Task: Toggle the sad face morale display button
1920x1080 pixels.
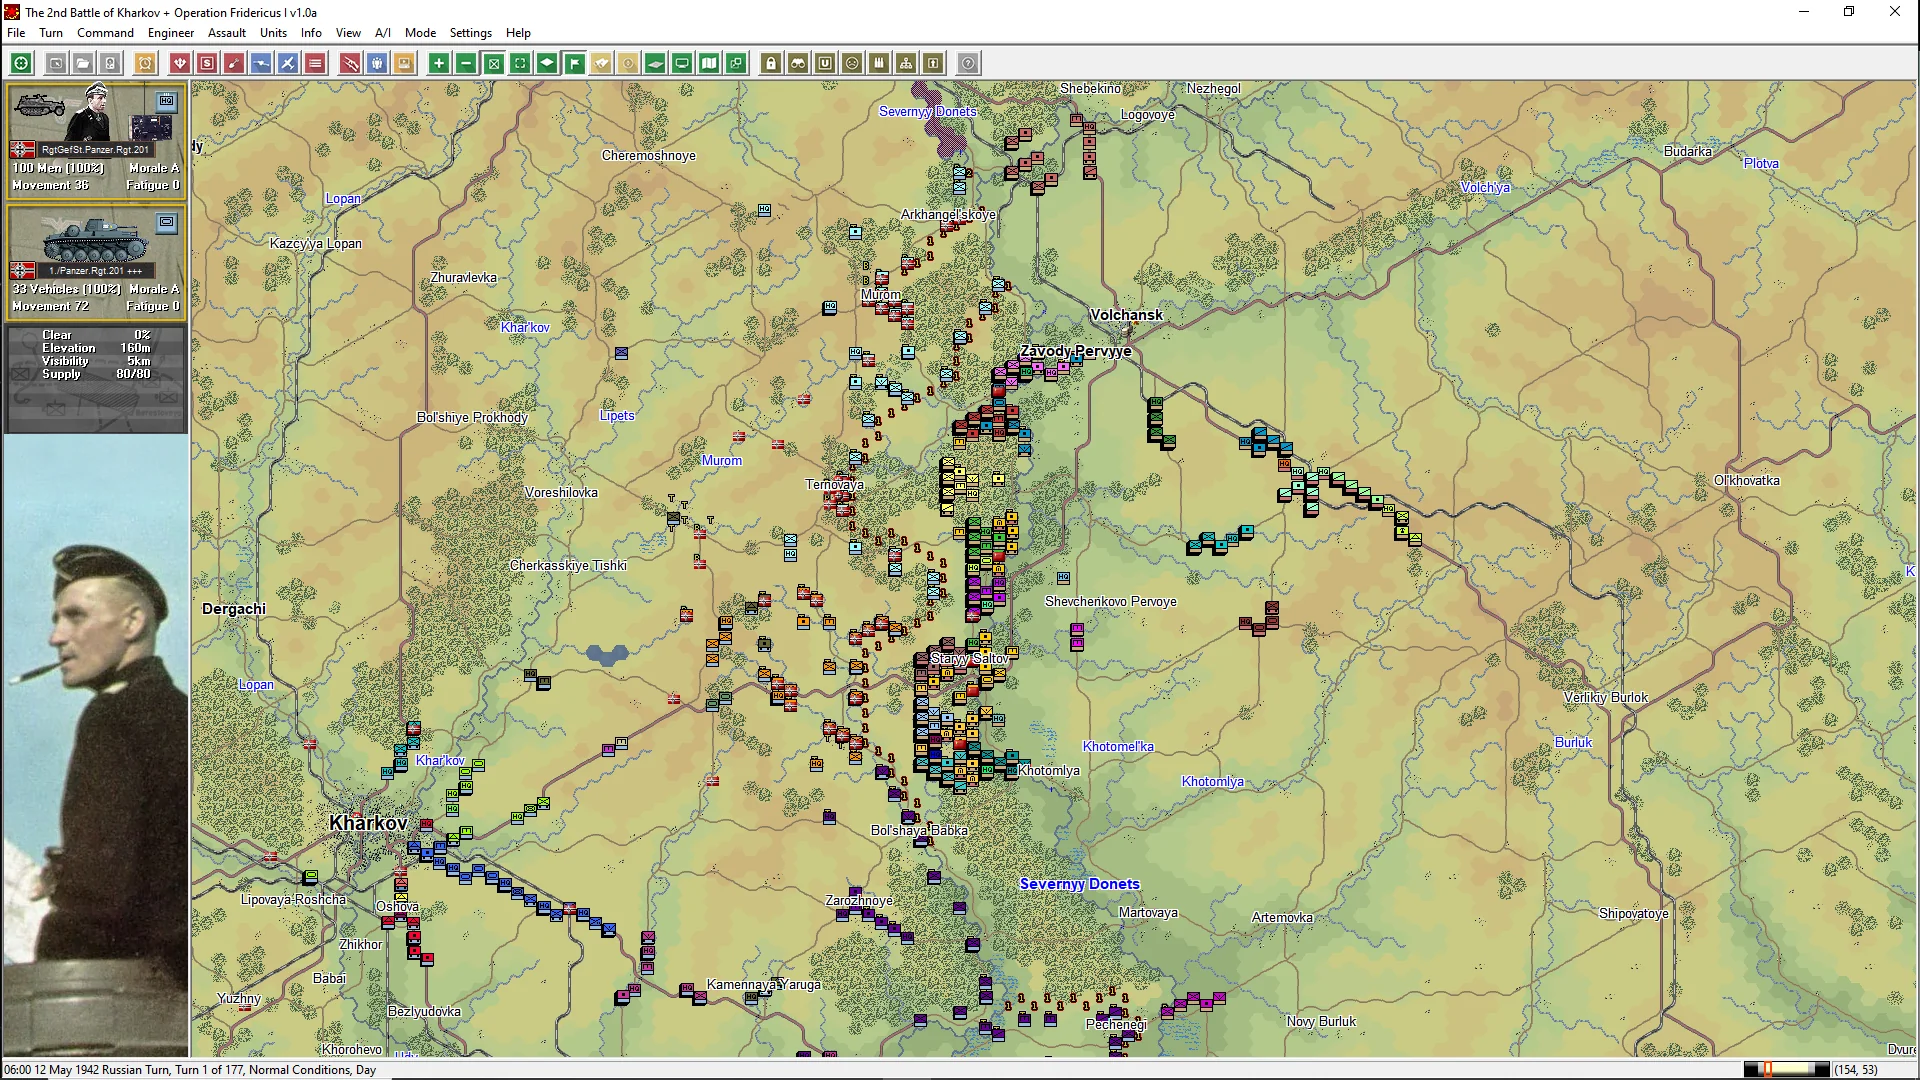Action: 852,63
